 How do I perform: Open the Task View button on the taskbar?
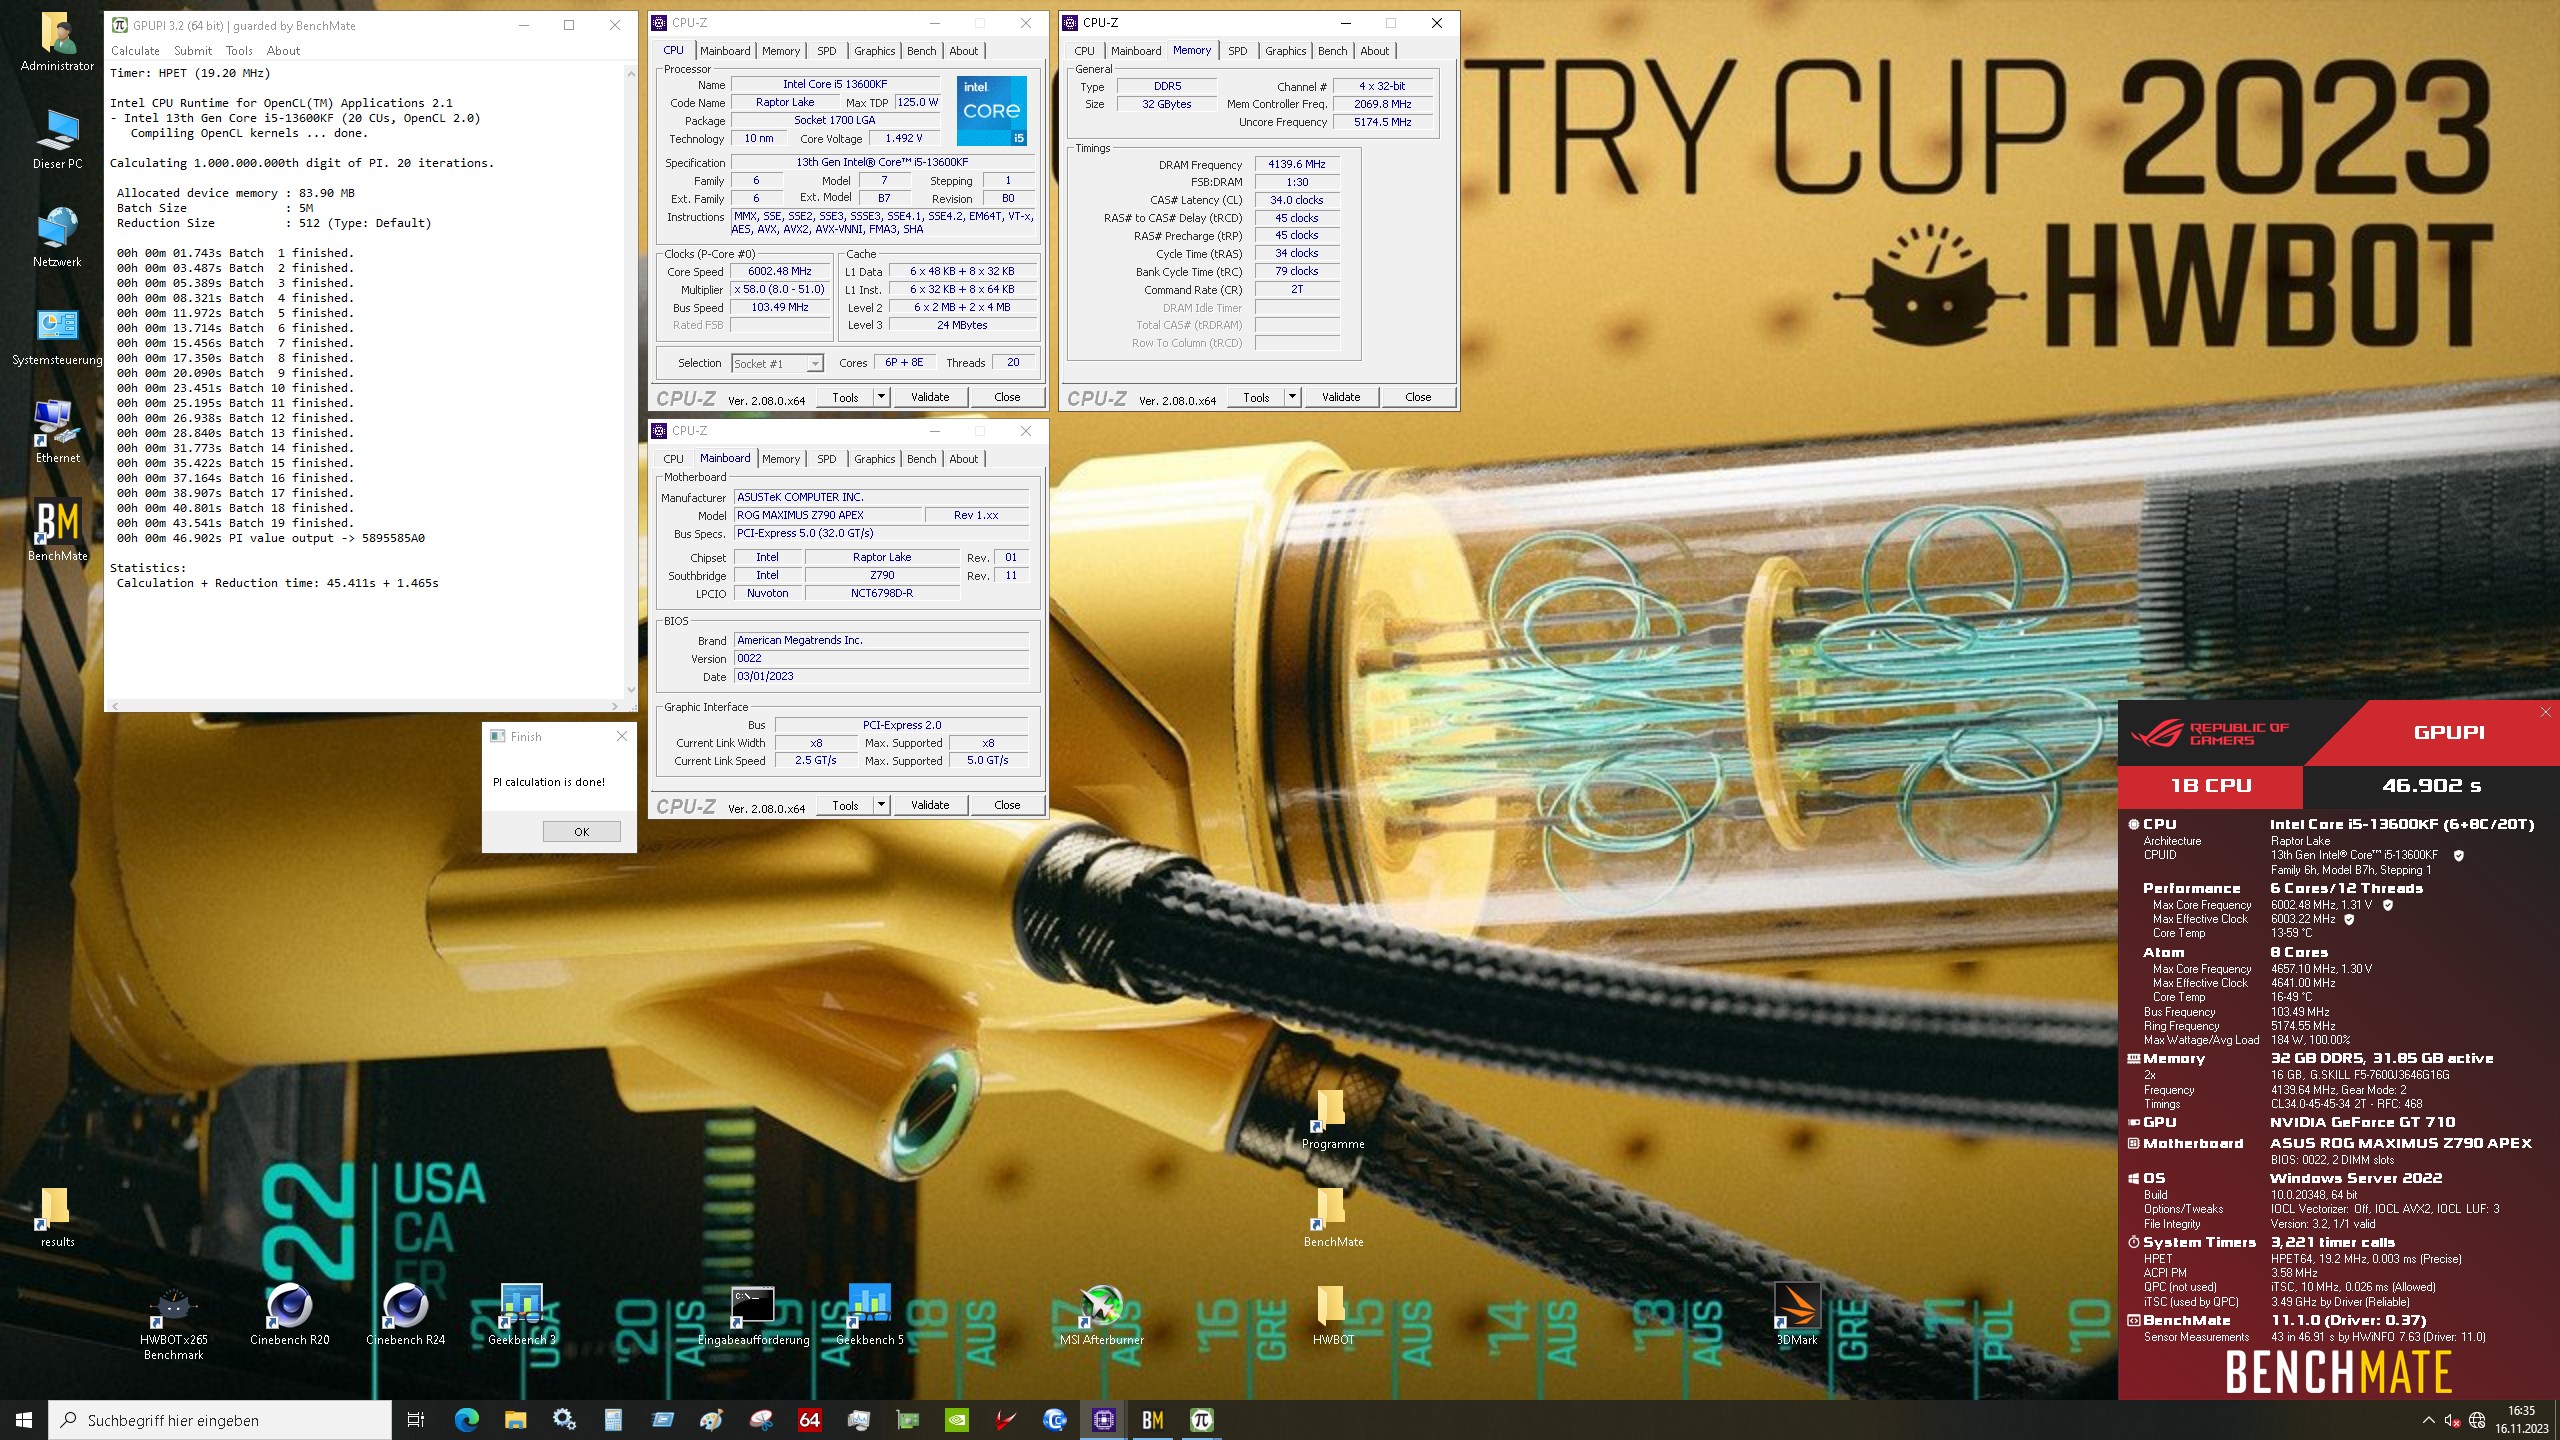point(416,1420)
